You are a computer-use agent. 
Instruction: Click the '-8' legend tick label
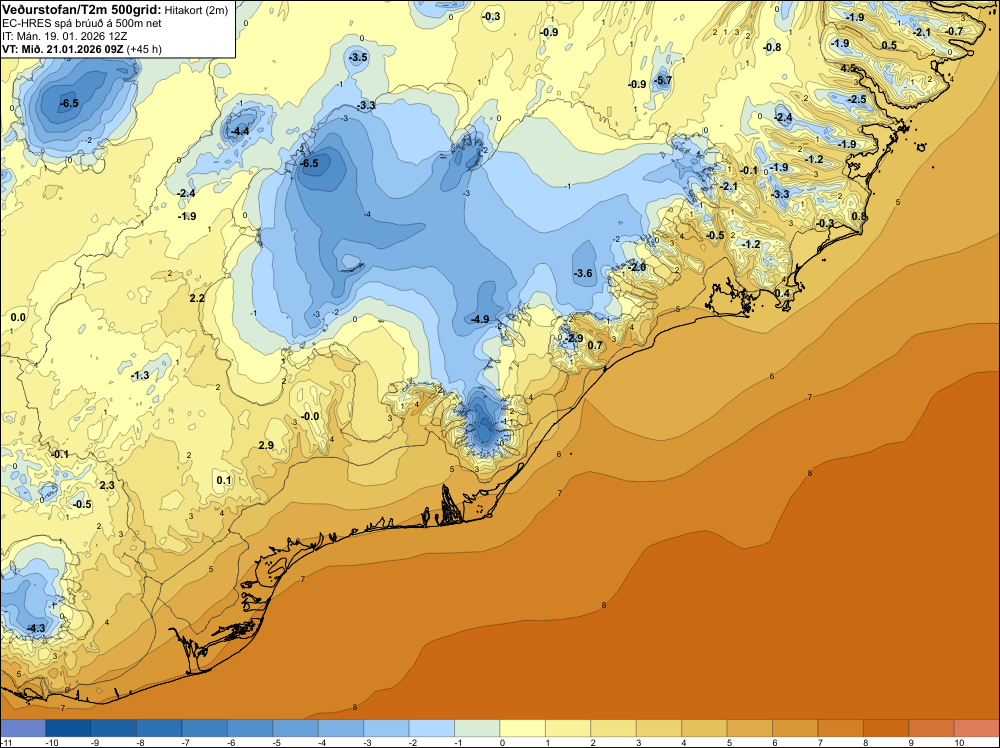click(x=140, y=742)
